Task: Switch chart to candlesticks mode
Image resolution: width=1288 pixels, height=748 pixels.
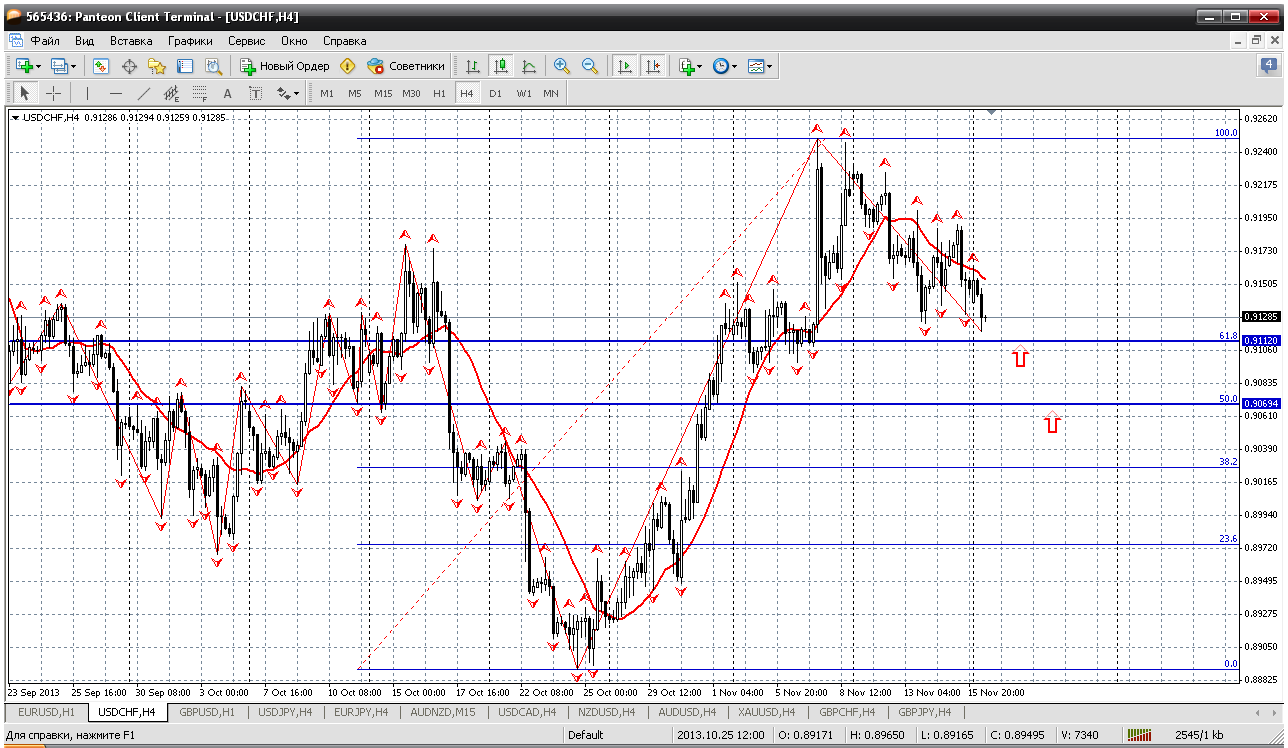Action: point(501,66)
